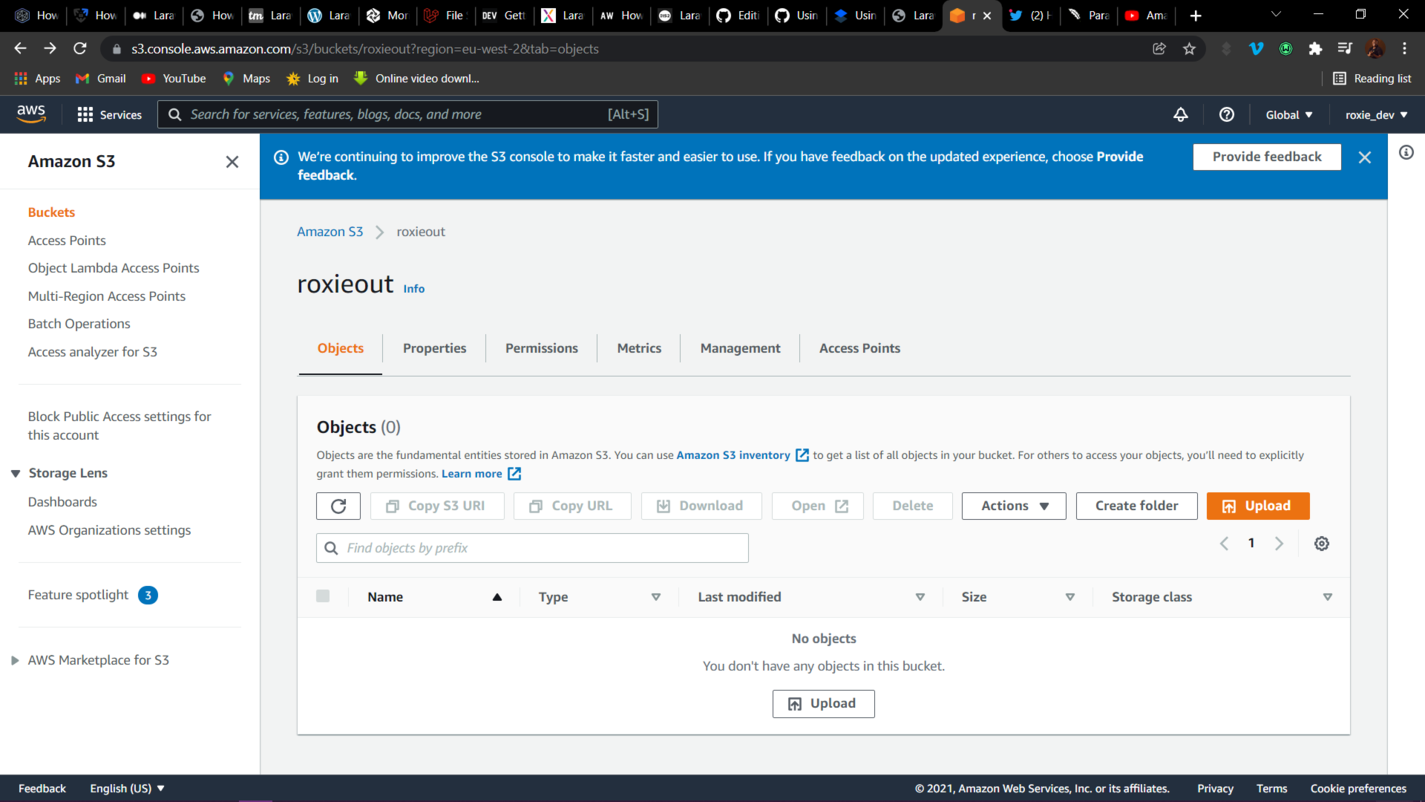Toggle the select-all objects checkbox
This screenshot has width=1425, height=802.
click(323, 596)
